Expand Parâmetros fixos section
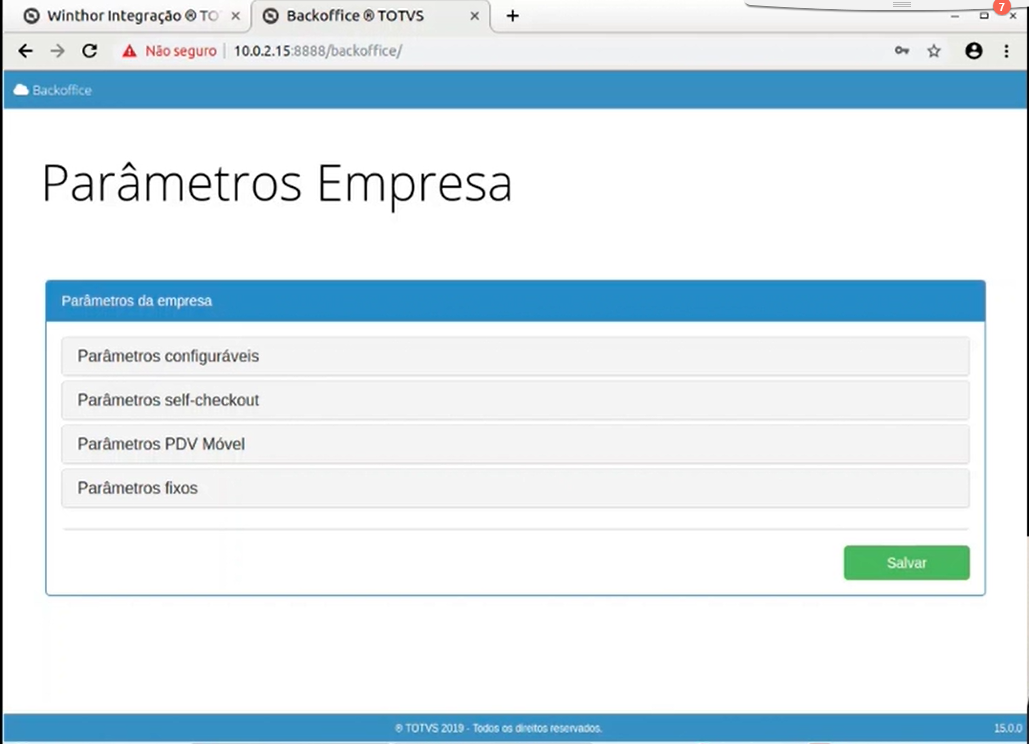 (515, 488)
